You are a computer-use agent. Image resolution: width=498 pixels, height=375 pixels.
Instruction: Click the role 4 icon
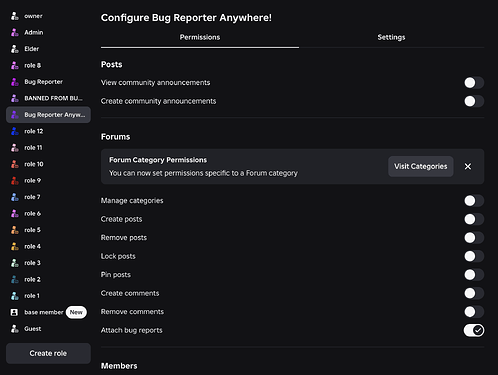(15, 246)
